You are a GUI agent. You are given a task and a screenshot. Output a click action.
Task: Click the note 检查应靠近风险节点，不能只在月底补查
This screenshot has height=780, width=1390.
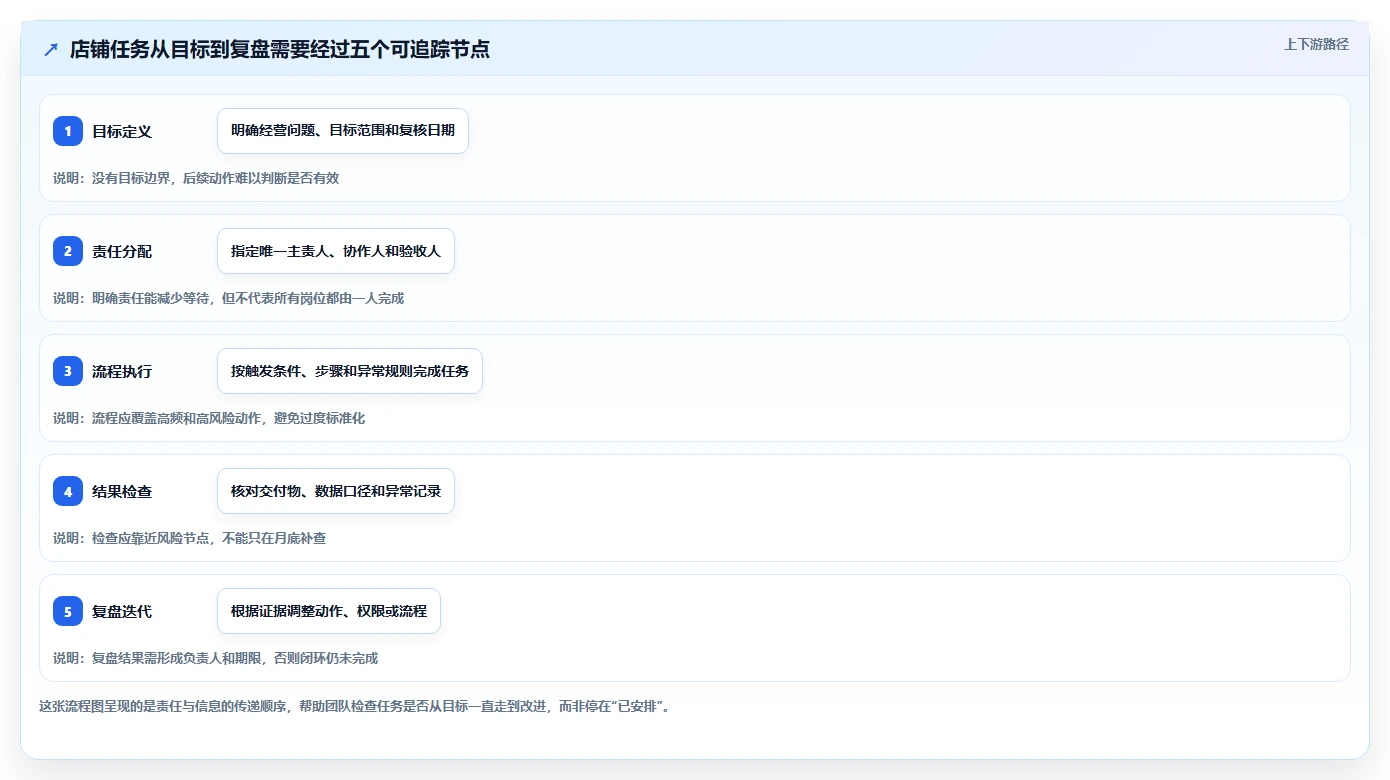click(x=190, y=538)
